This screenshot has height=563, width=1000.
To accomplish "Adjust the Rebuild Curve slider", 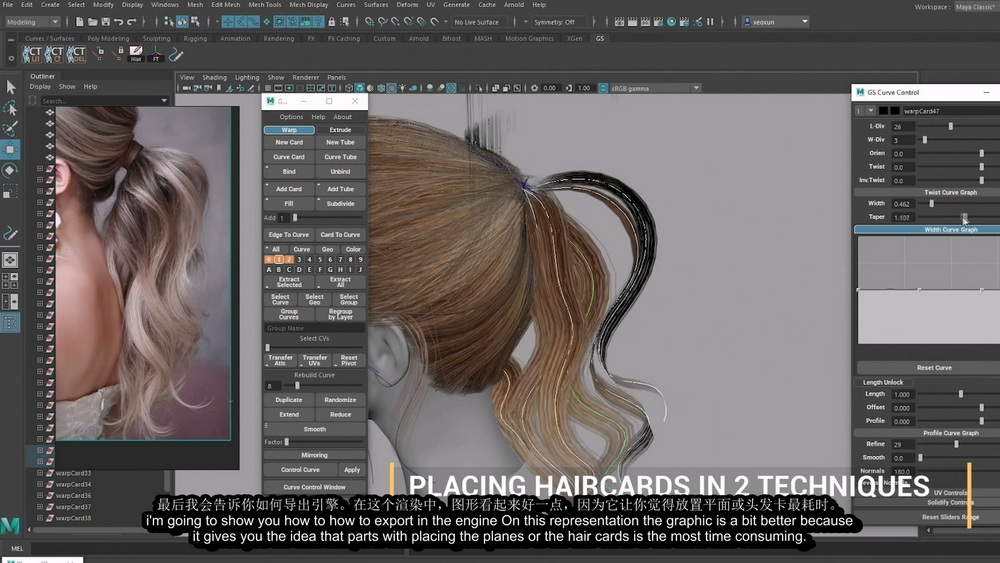I will tap(297, 386).
